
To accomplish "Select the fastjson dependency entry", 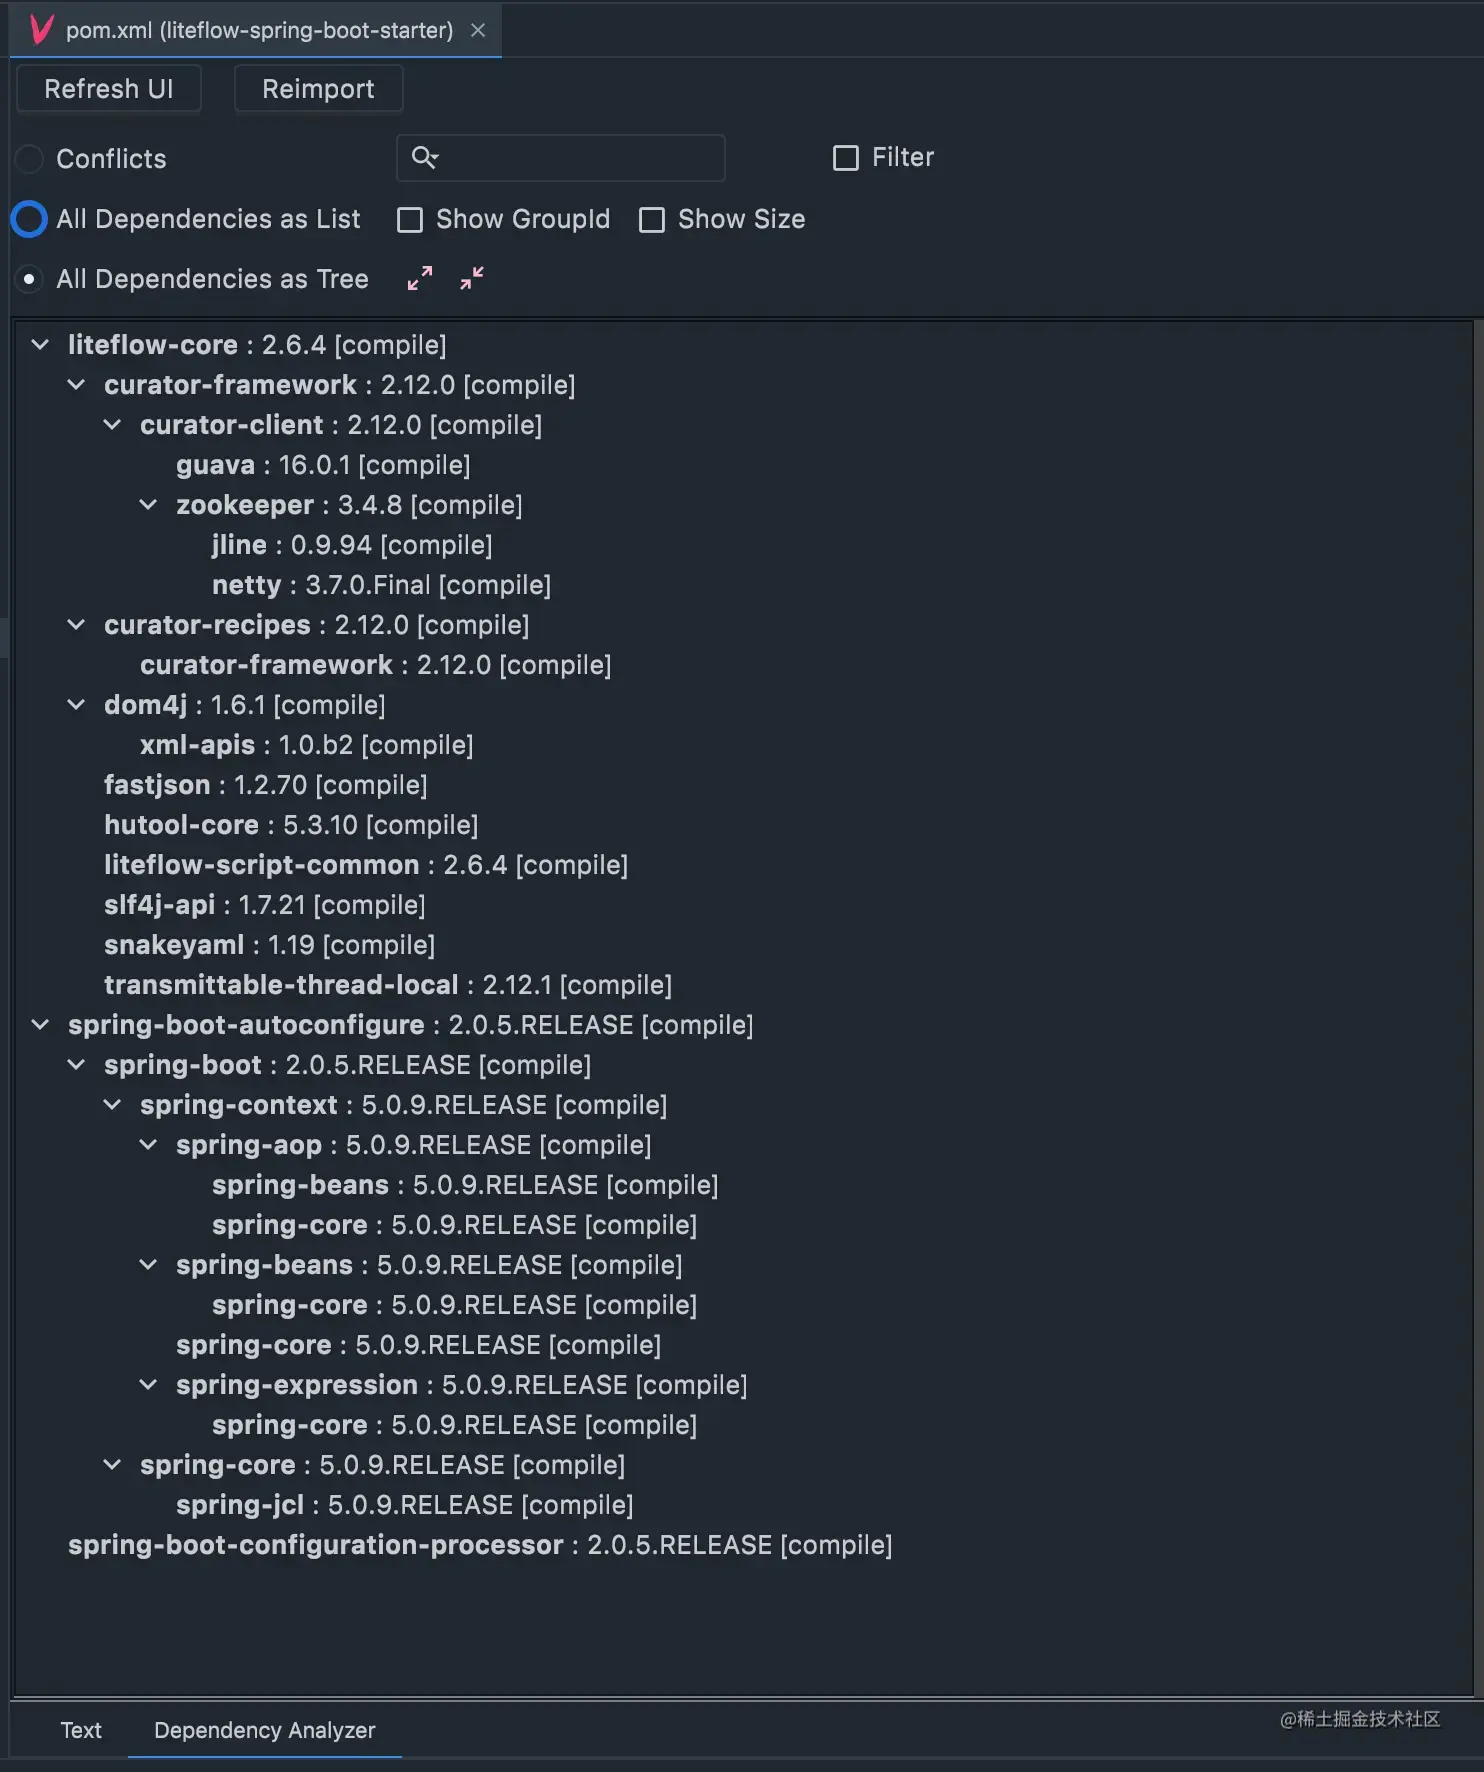I will (x=265, y=785).
